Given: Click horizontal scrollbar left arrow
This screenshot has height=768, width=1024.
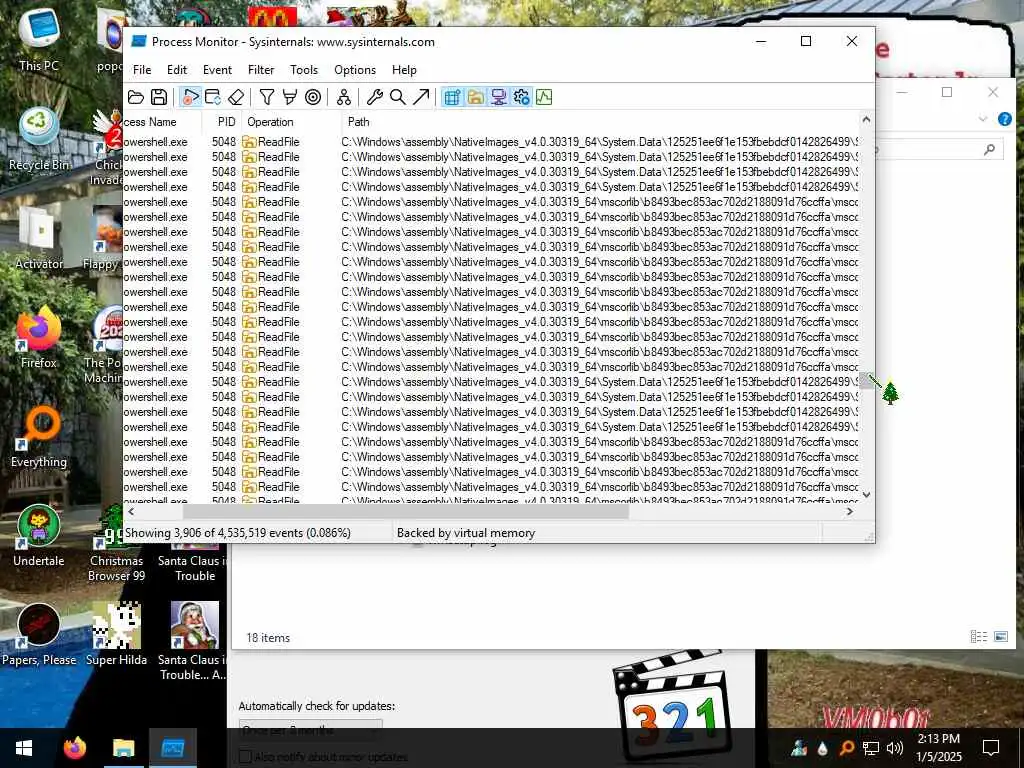Looking at the screenshot, I should (x=131, y=511).
